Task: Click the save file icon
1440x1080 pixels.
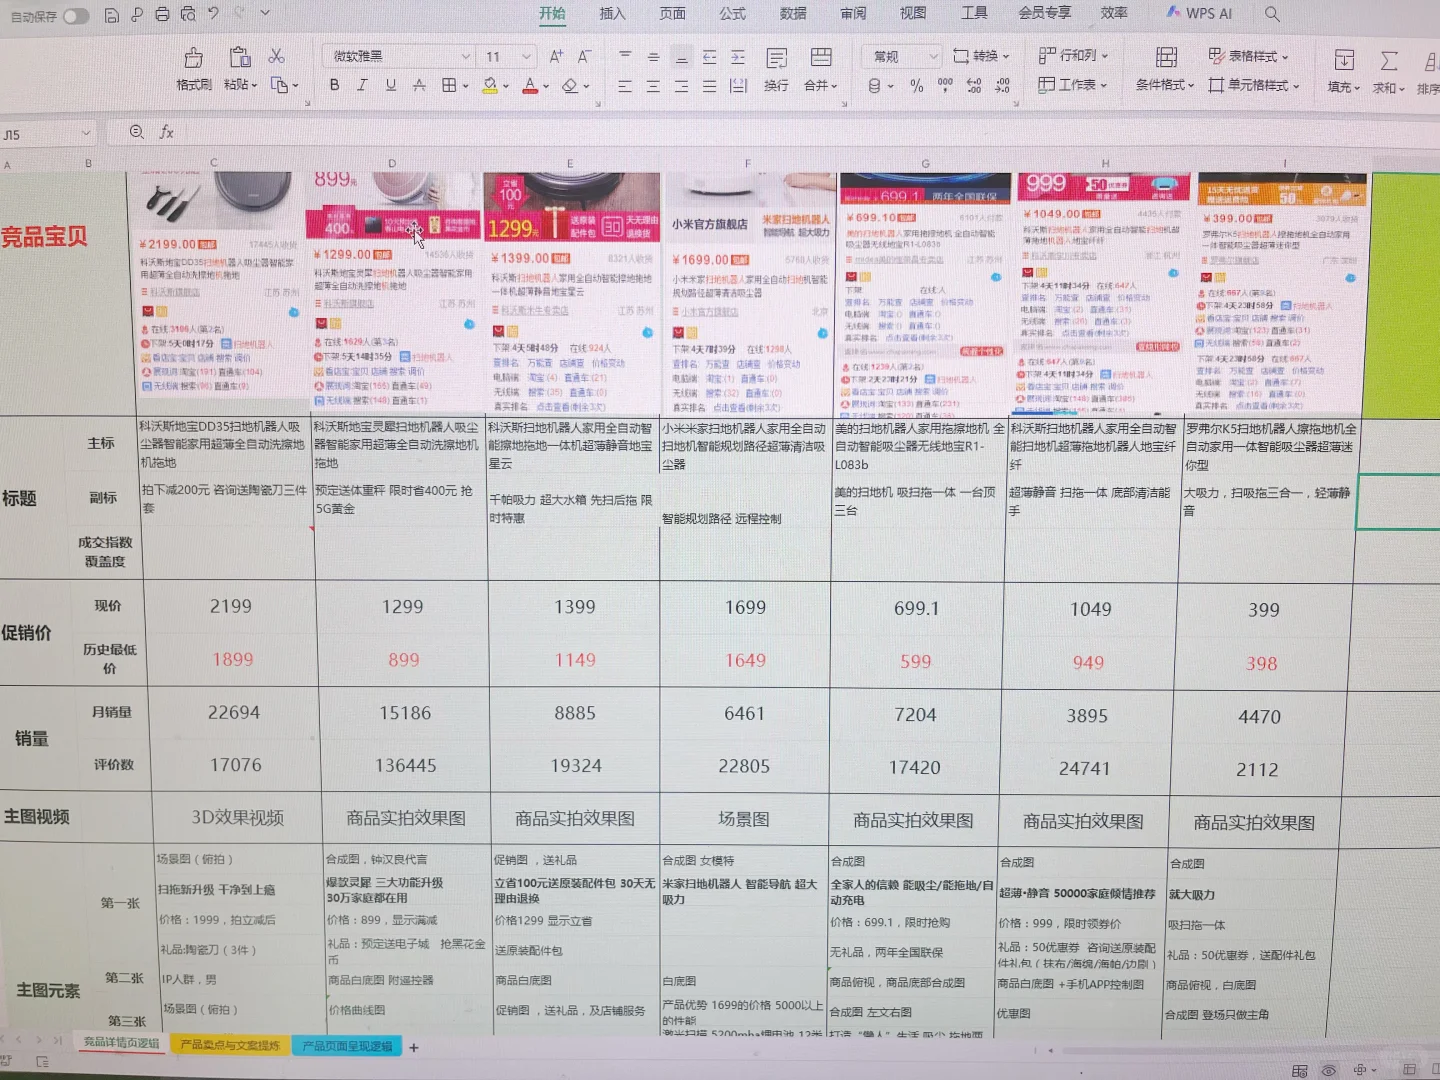Action: [111, 15]
